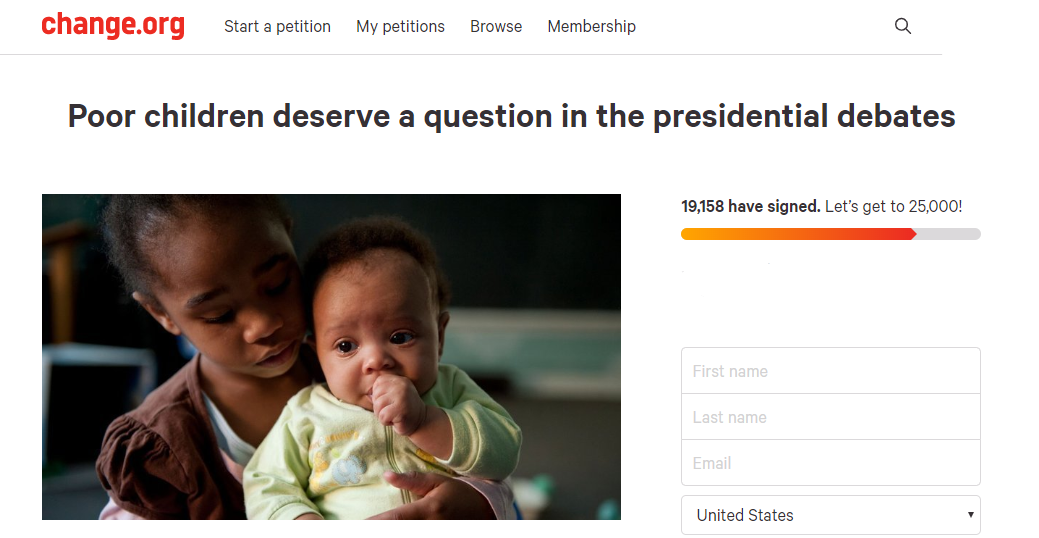
Task: Go home via the change.org logo
Action: point(113,25)
